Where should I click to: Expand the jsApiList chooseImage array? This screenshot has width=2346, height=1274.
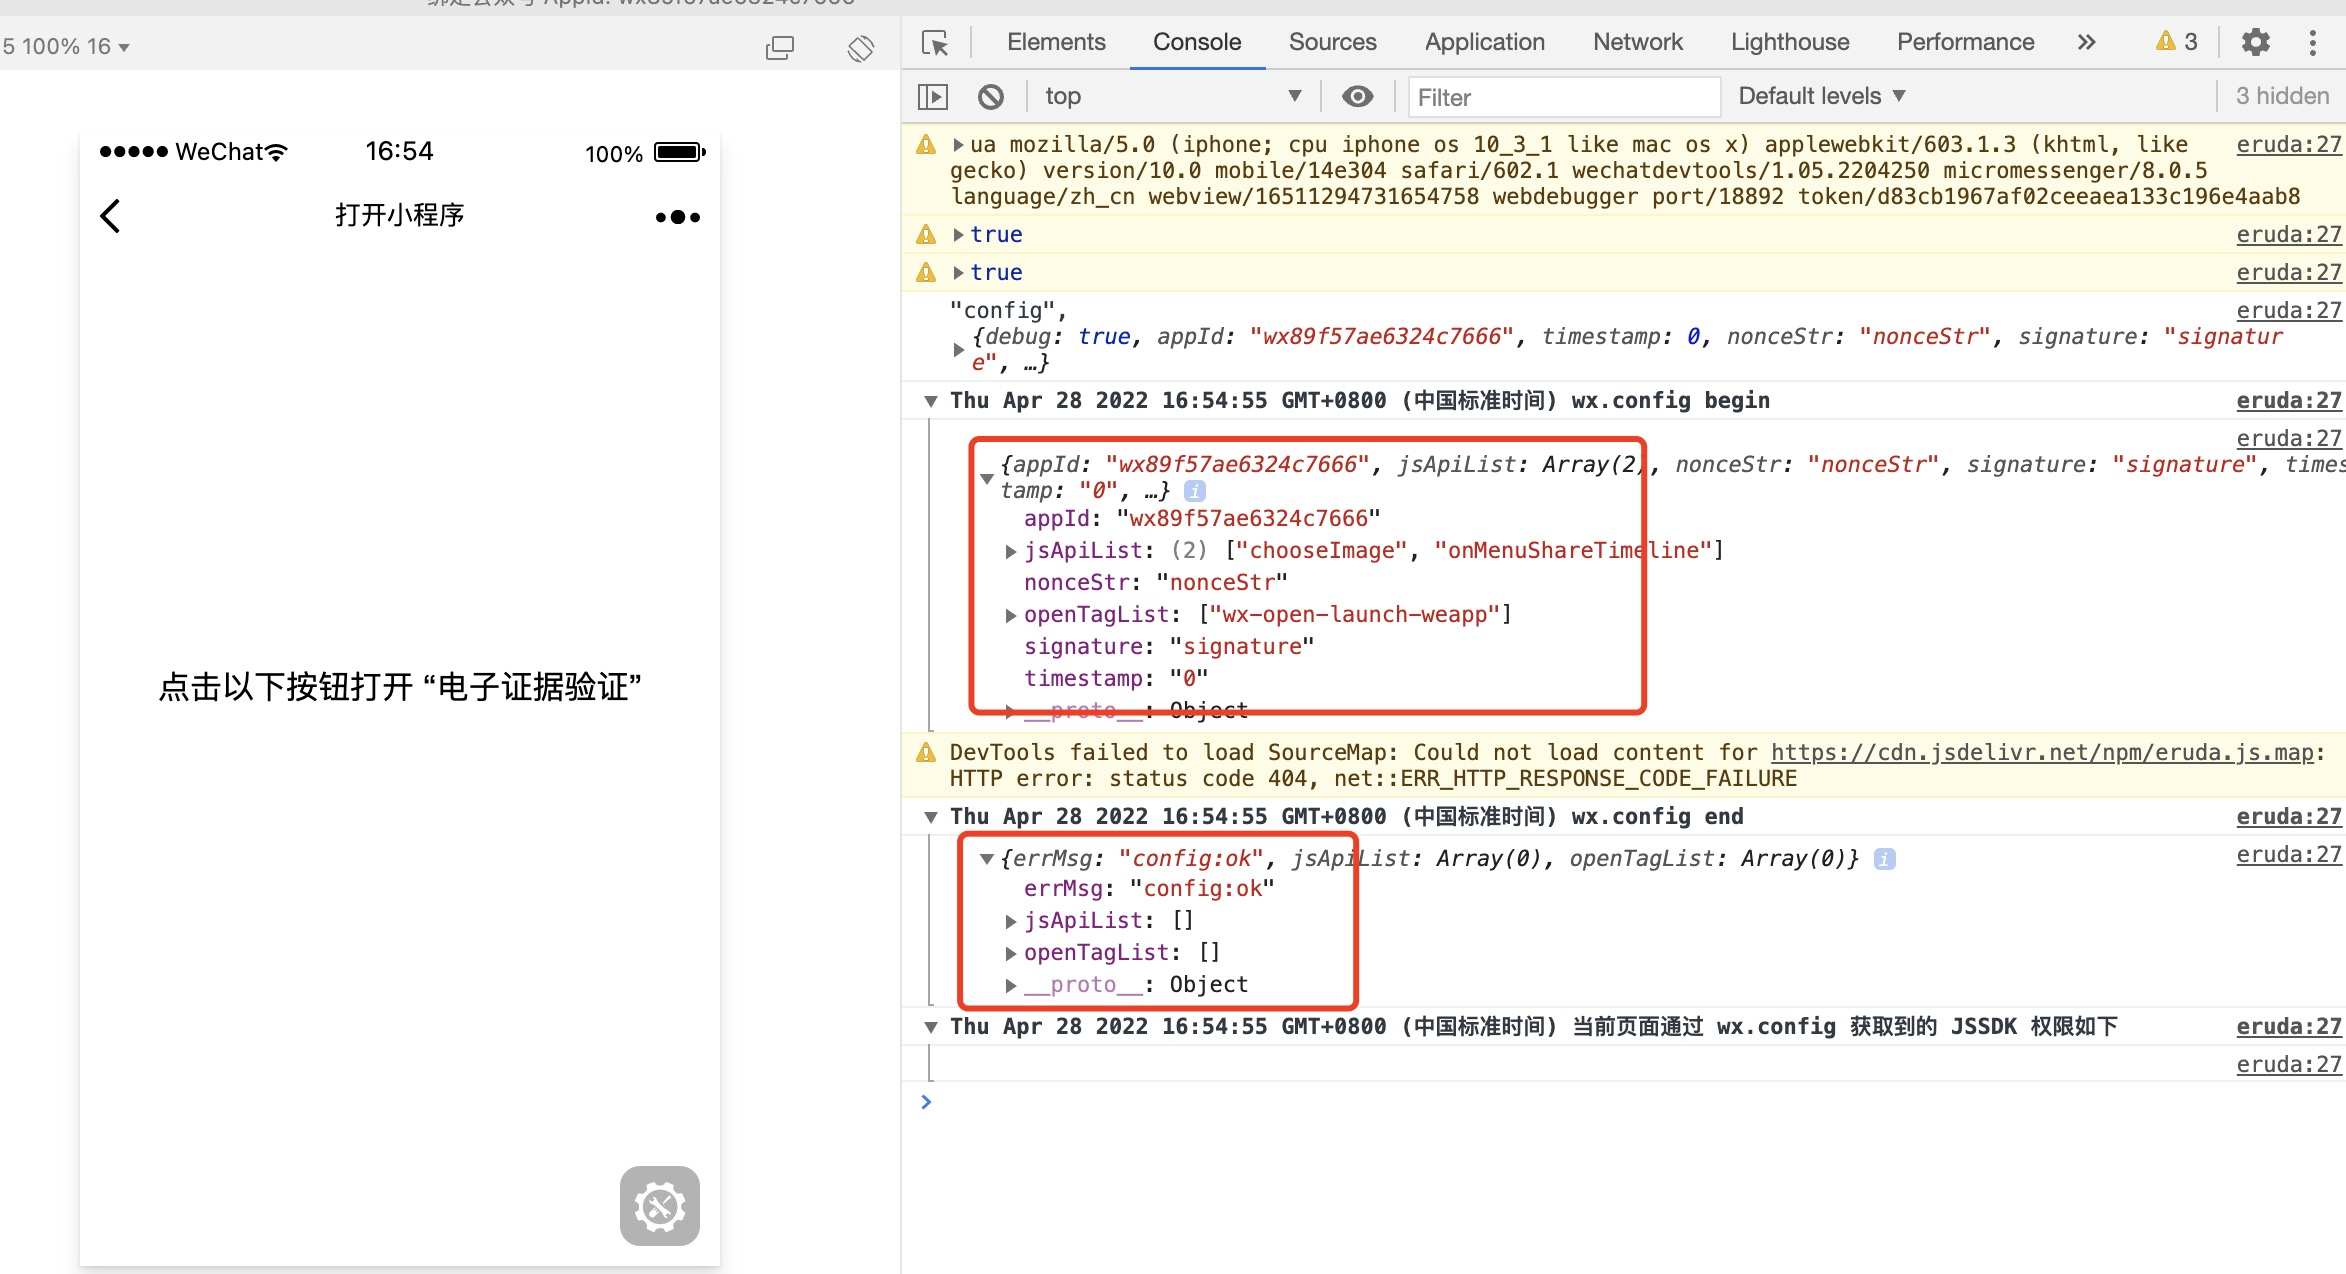(1011, 551)
